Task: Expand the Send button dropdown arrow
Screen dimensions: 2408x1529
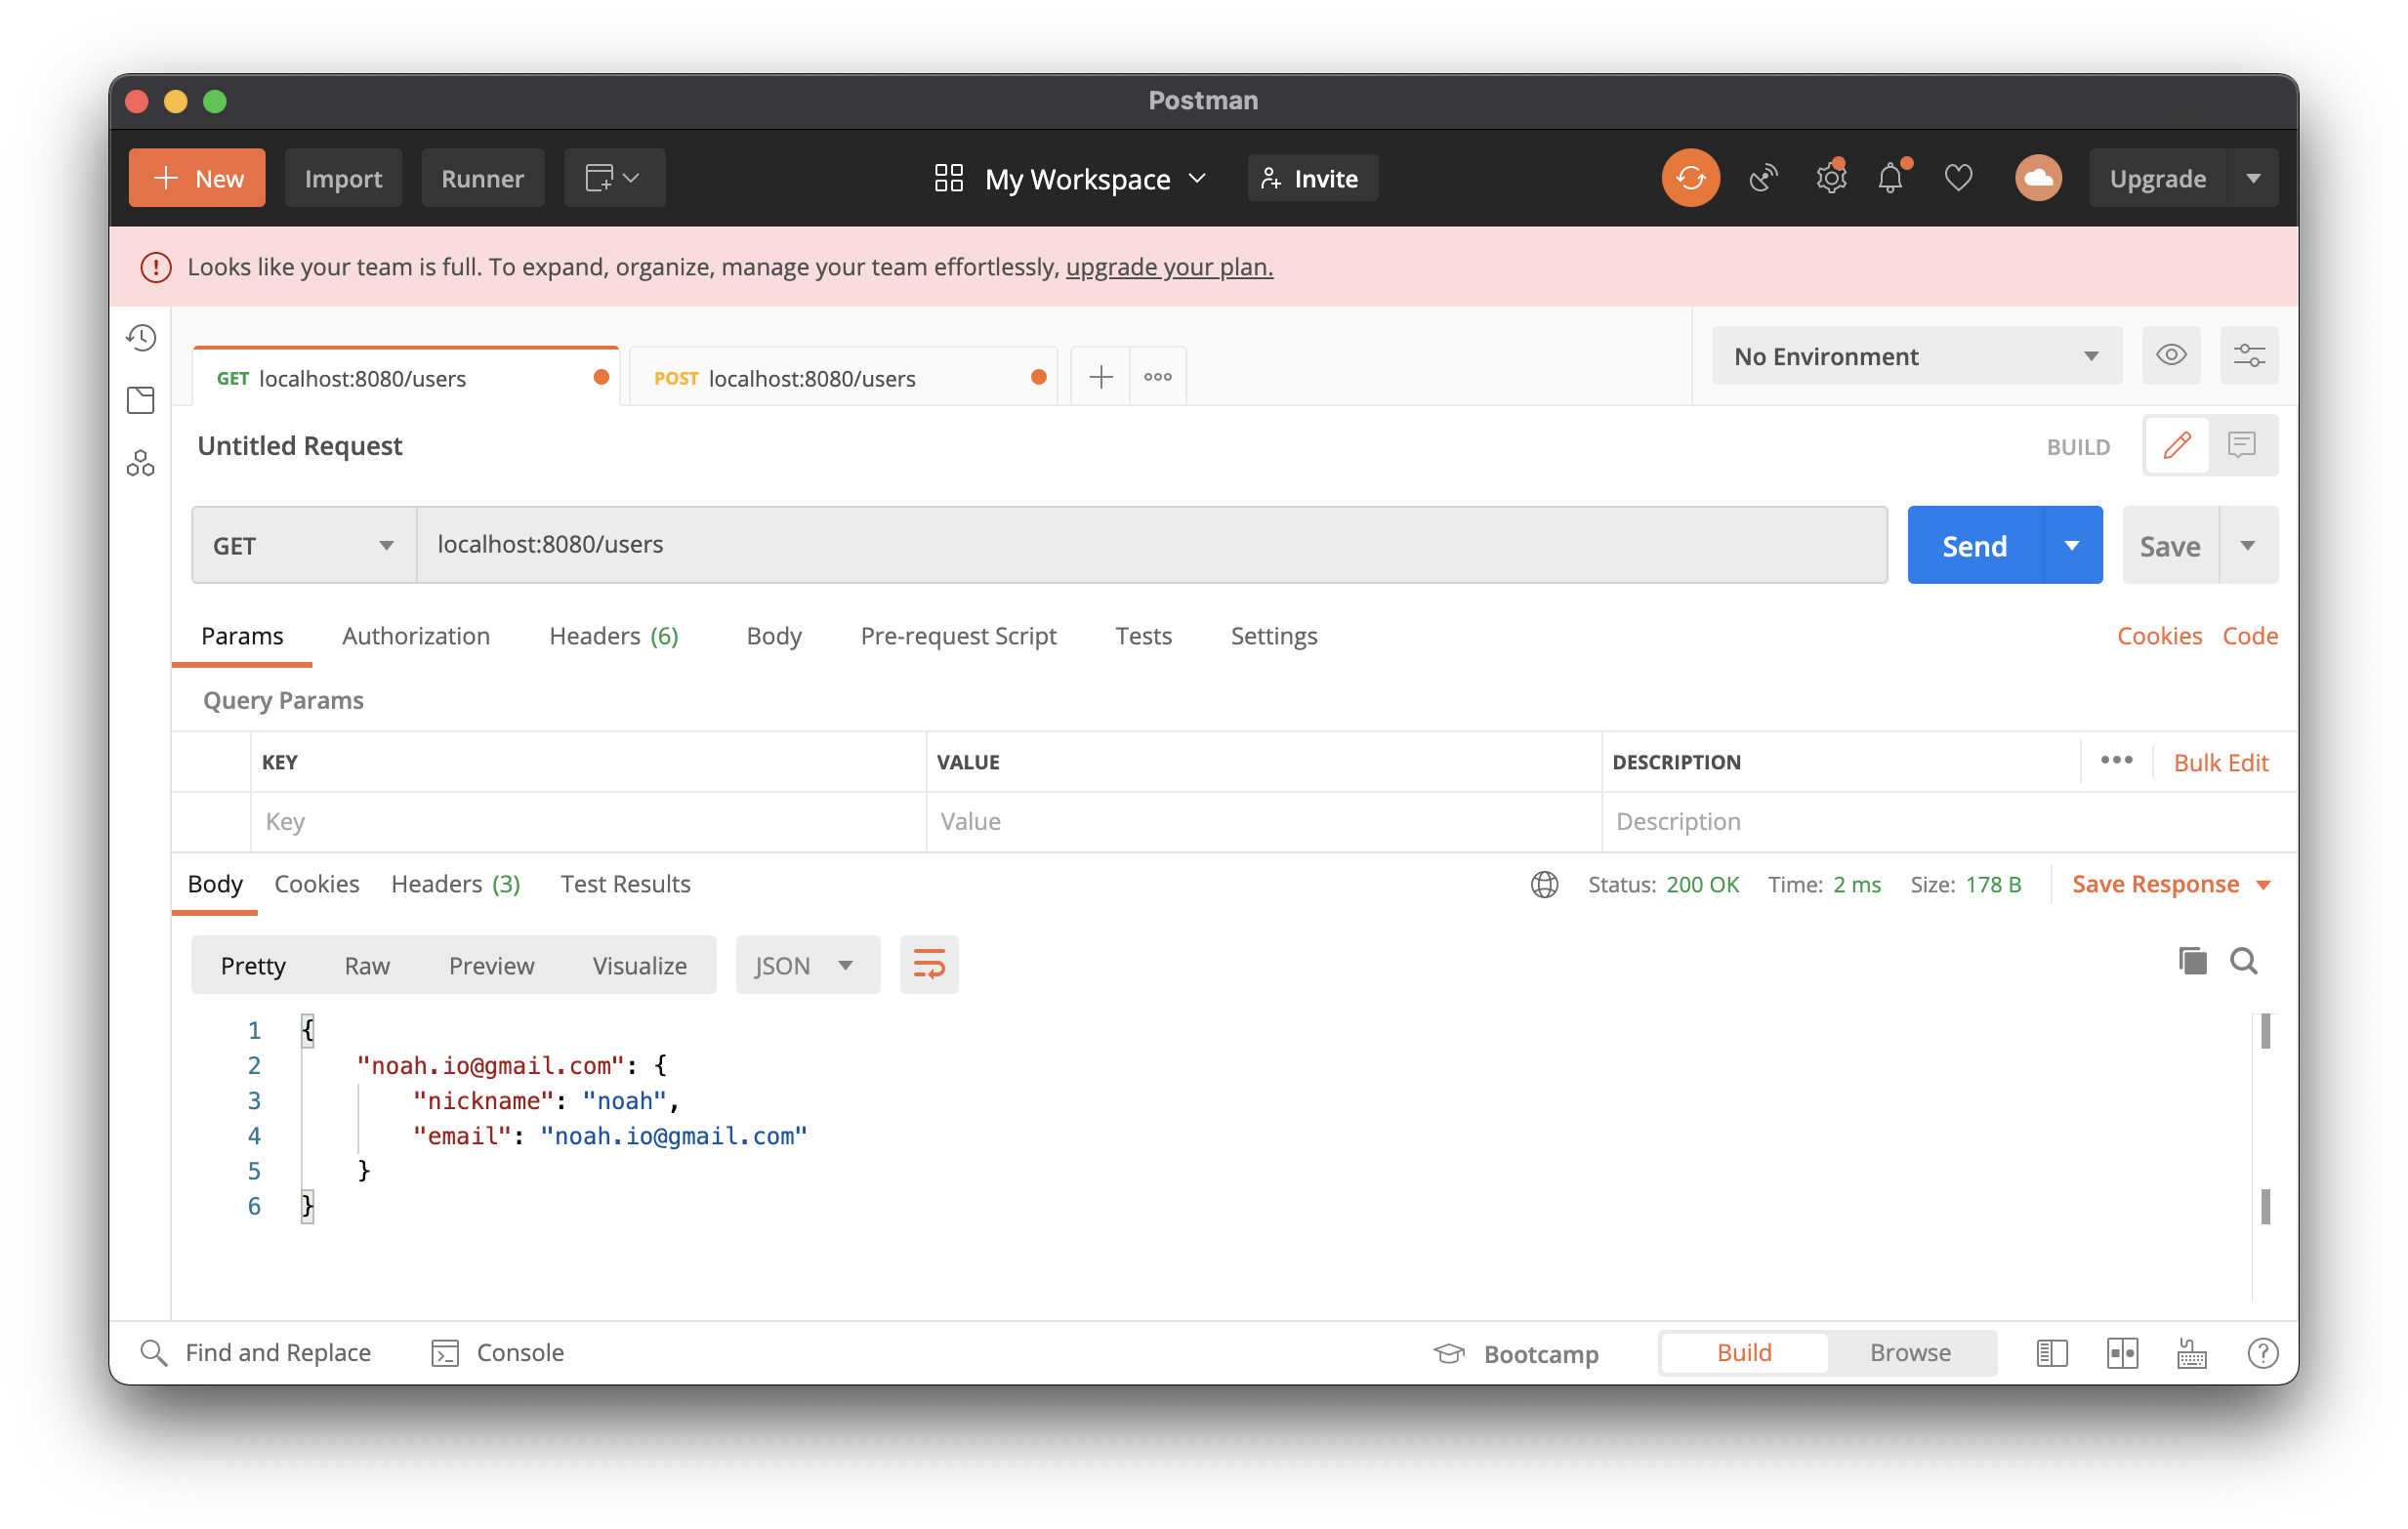Action: click(2072, 545)
